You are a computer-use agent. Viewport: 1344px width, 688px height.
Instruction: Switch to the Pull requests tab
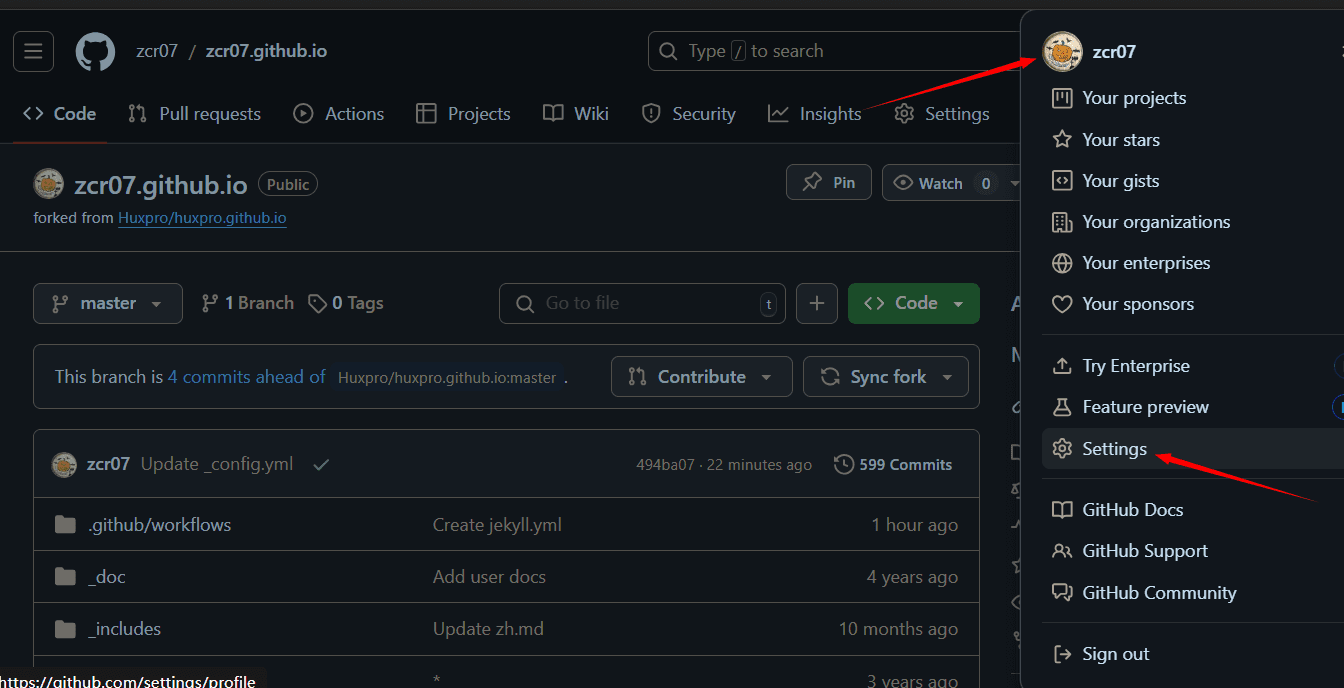[x=194, y=114]
